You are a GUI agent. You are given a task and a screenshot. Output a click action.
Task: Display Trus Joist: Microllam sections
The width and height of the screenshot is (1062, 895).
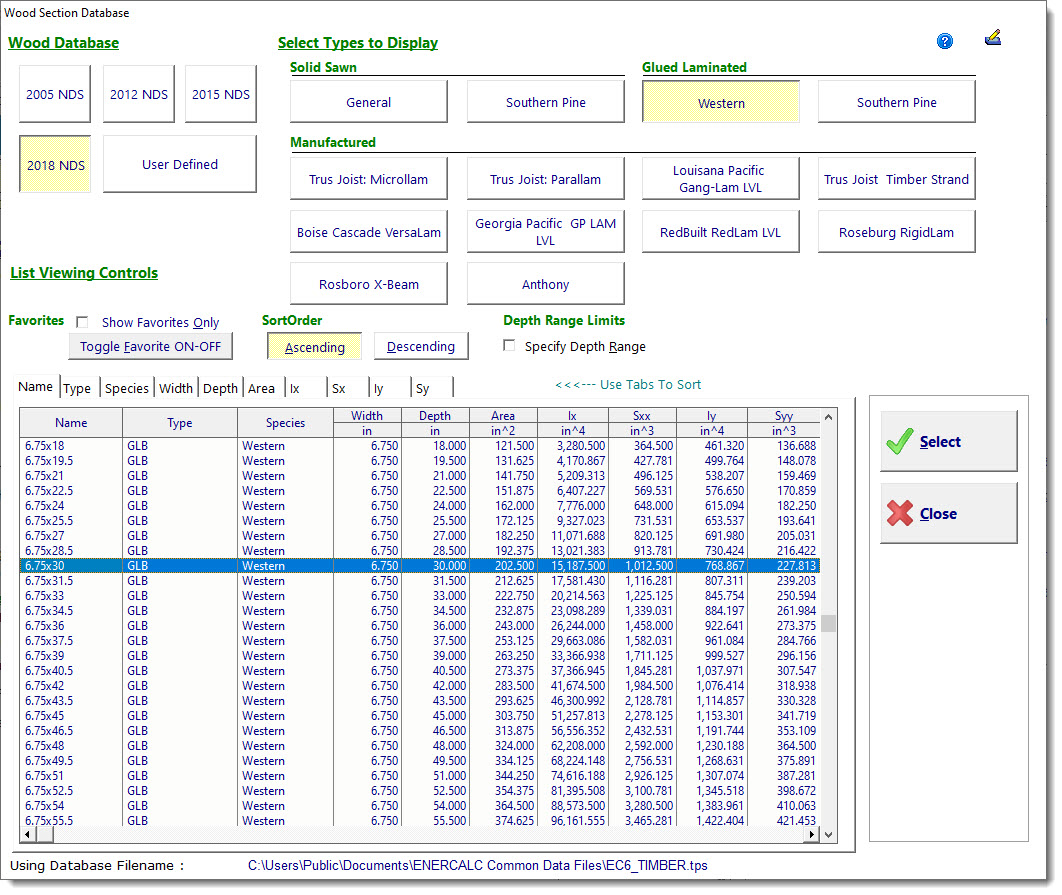point(369,179)
